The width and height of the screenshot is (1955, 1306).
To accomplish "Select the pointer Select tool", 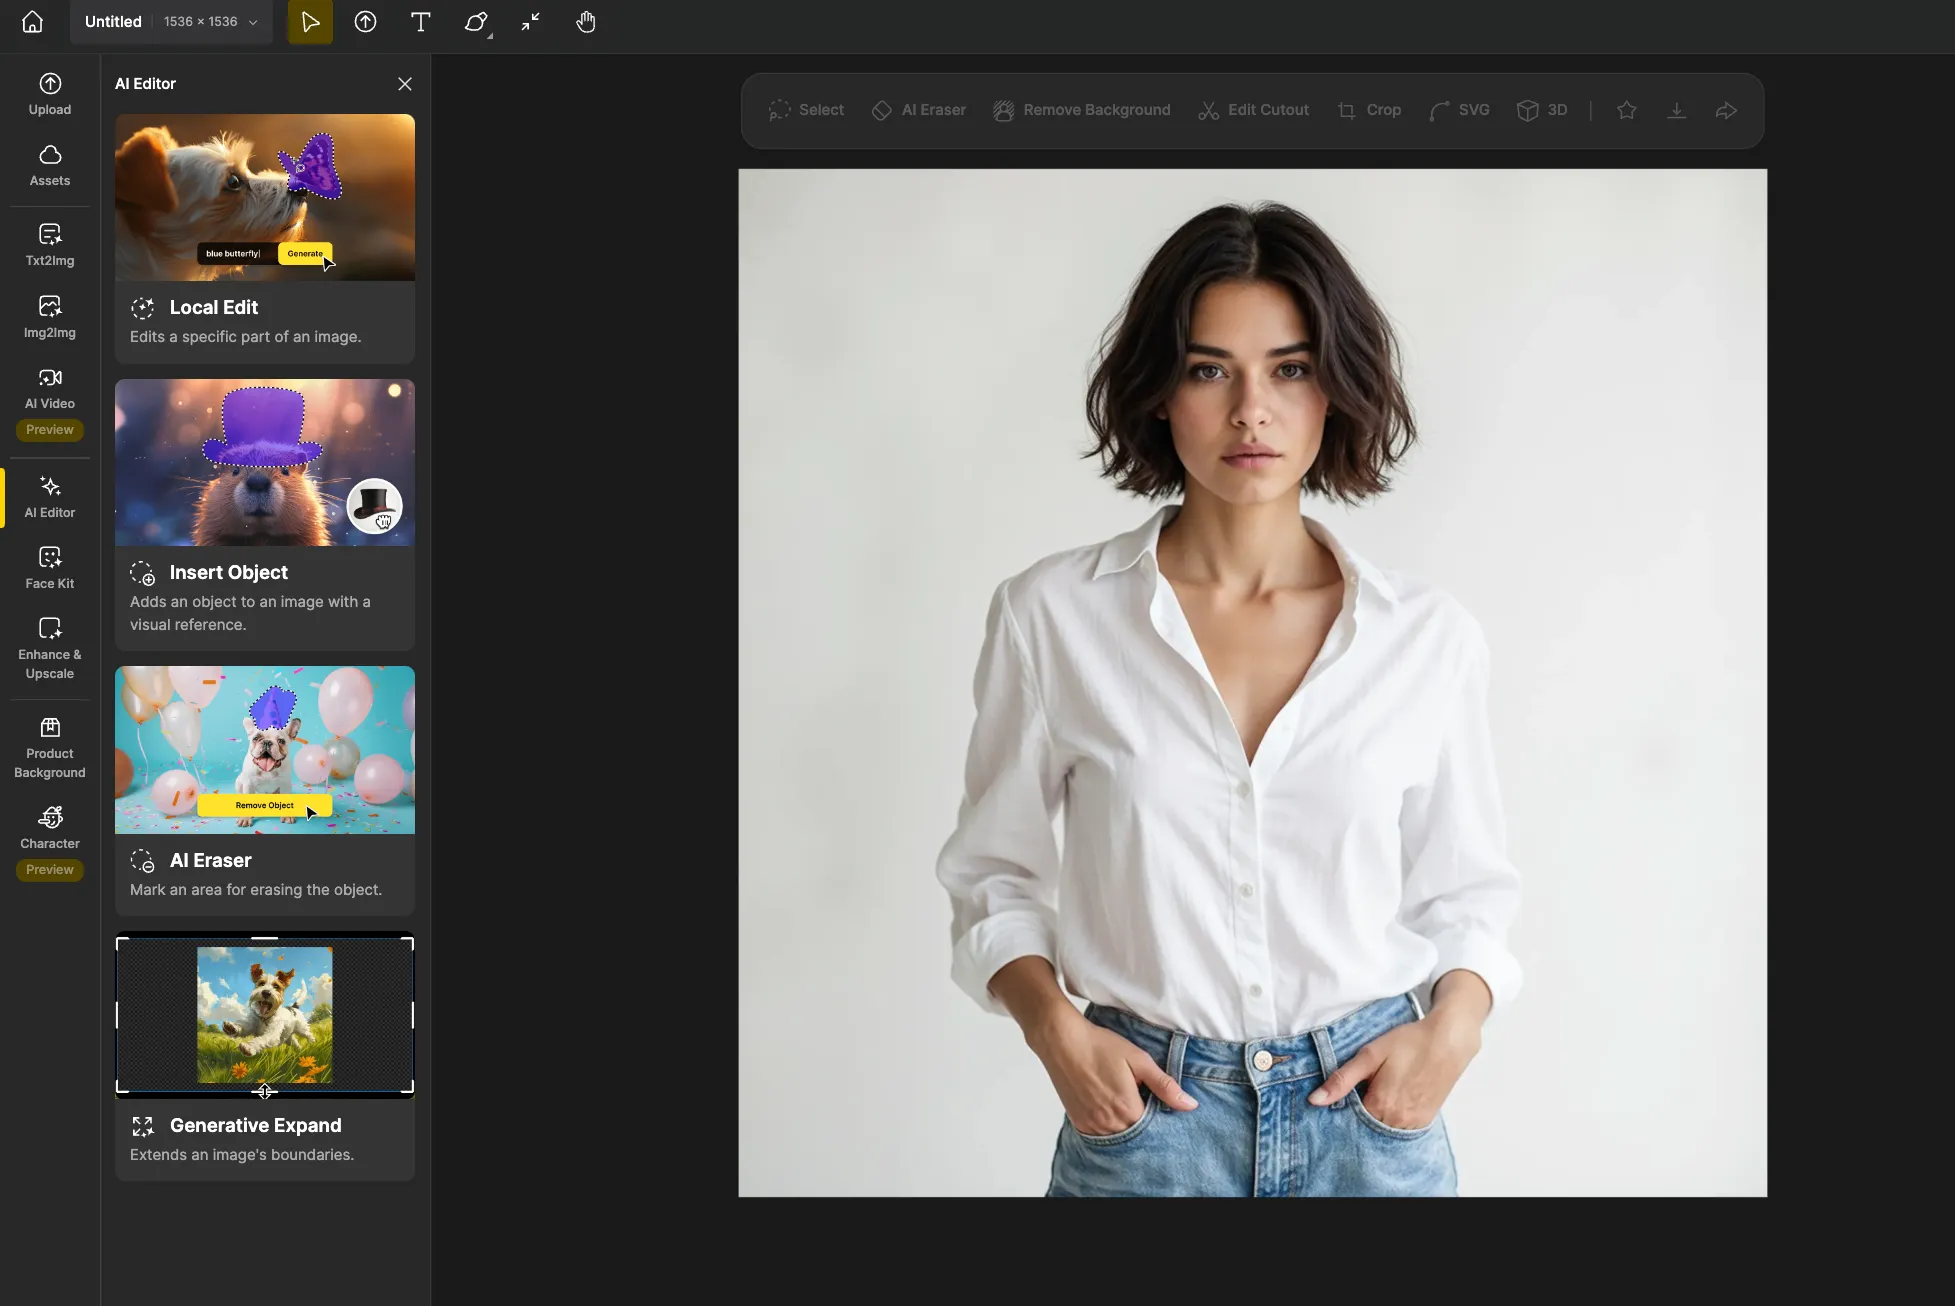I will click(310, 22).
